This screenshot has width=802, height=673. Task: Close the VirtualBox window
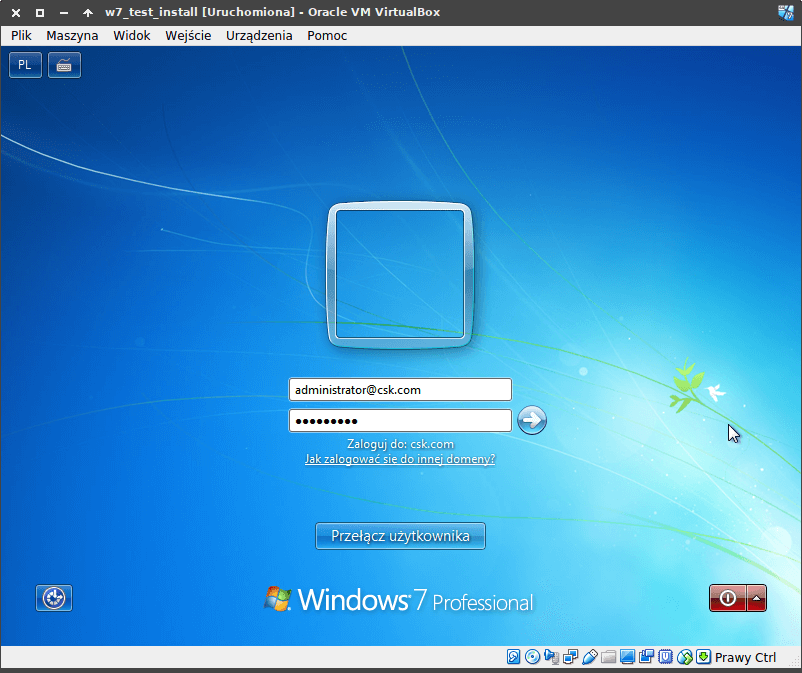click(x=16, y=13)
